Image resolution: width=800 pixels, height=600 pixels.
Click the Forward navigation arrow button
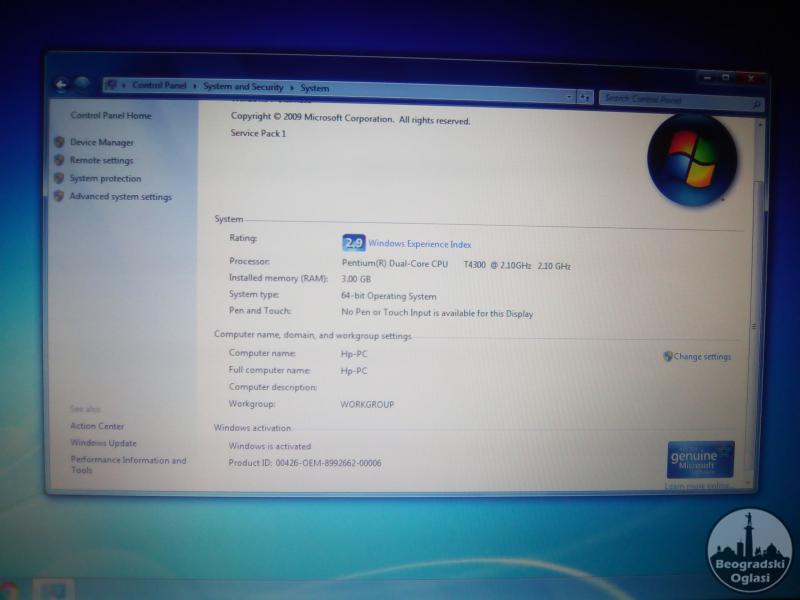82,83
